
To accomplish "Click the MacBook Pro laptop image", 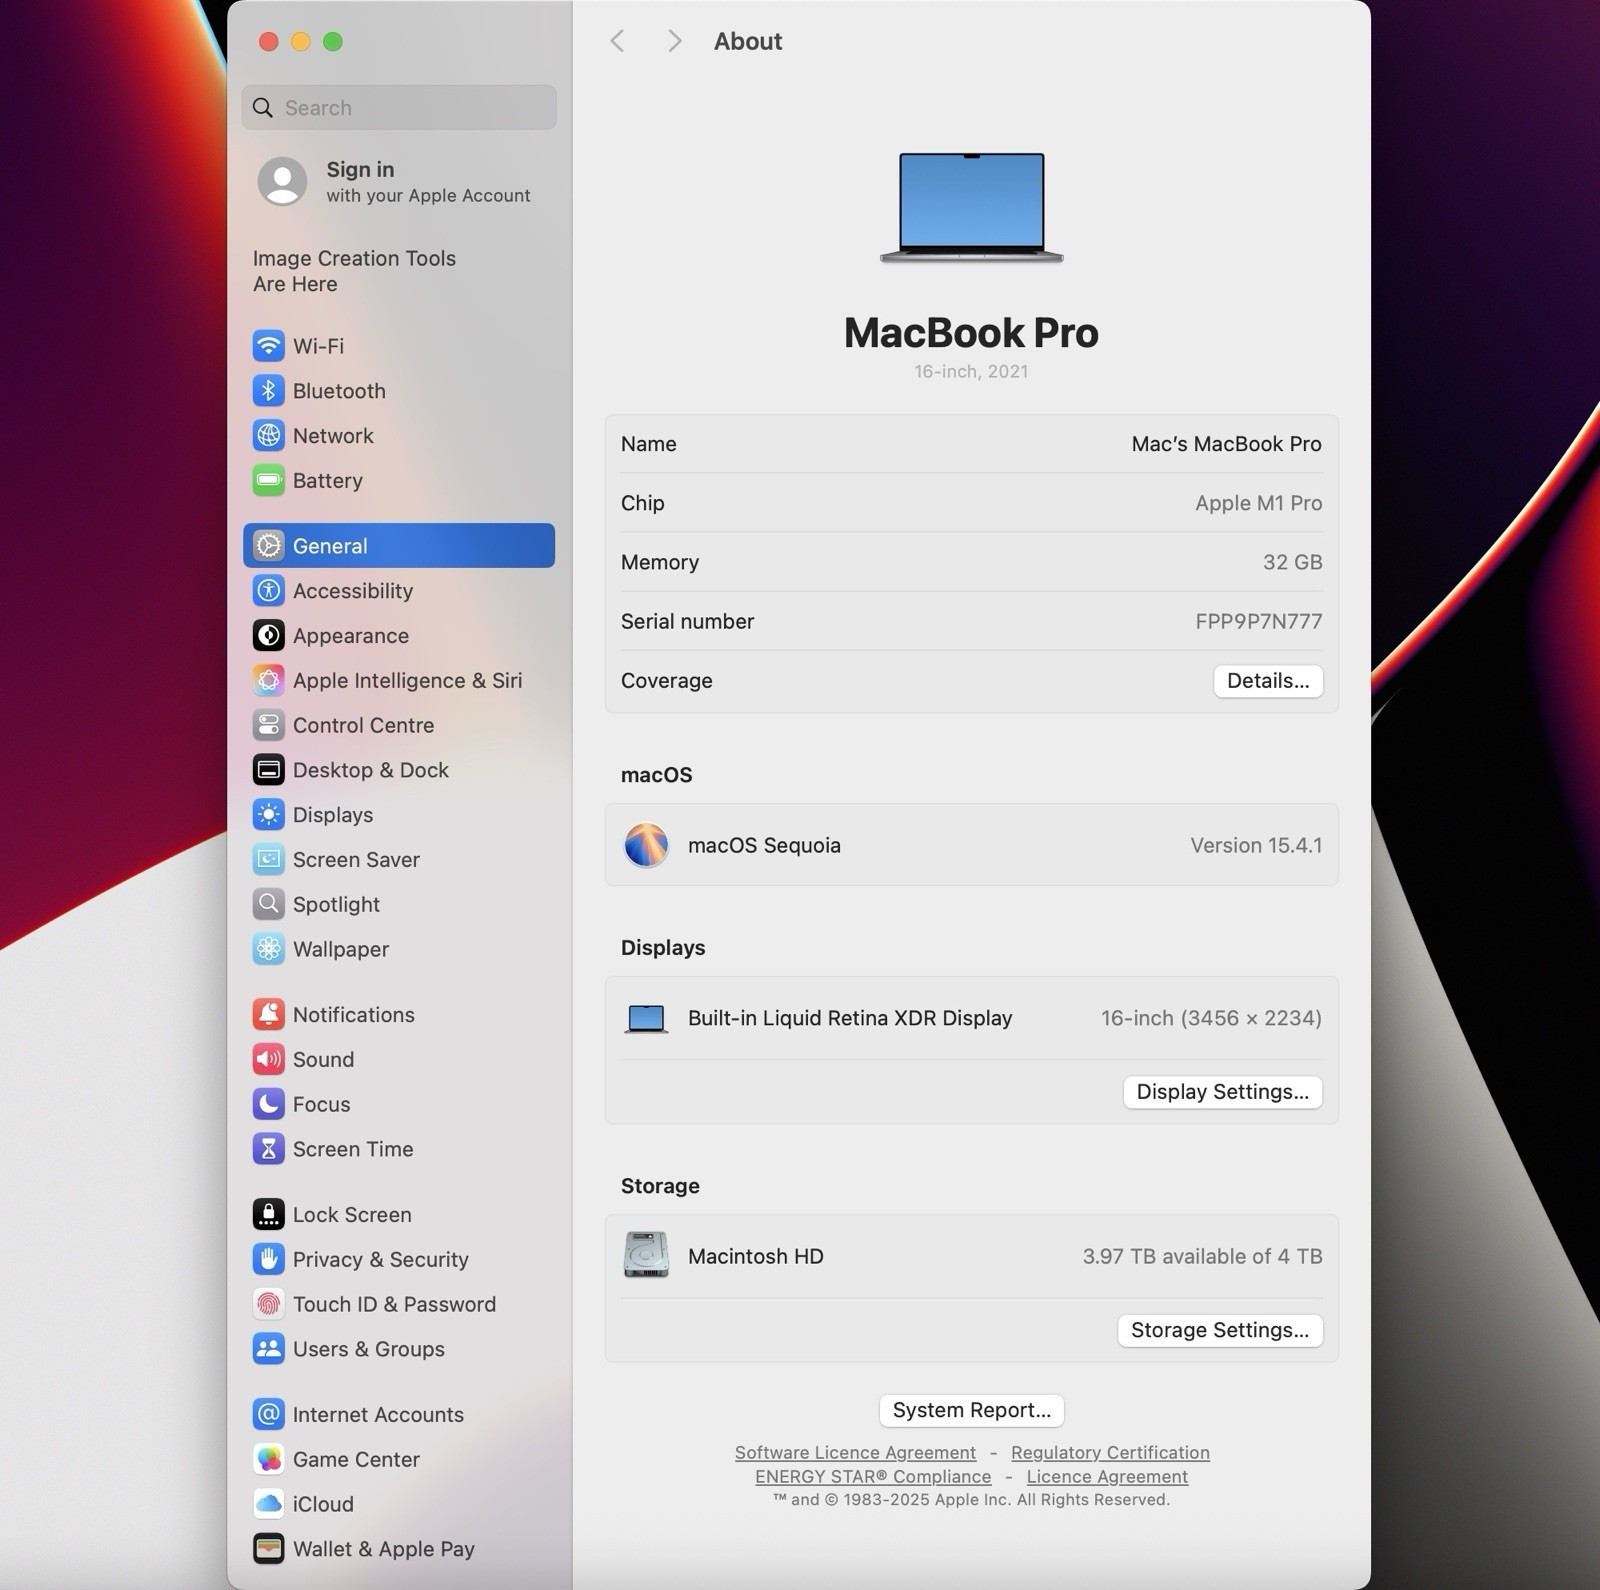I will (971, 207).
